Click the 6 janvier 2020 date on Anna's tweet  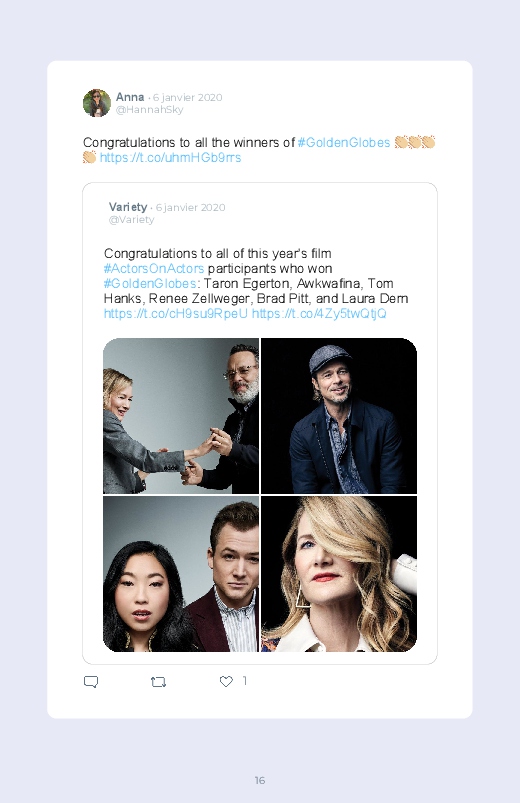click(188, 97)
